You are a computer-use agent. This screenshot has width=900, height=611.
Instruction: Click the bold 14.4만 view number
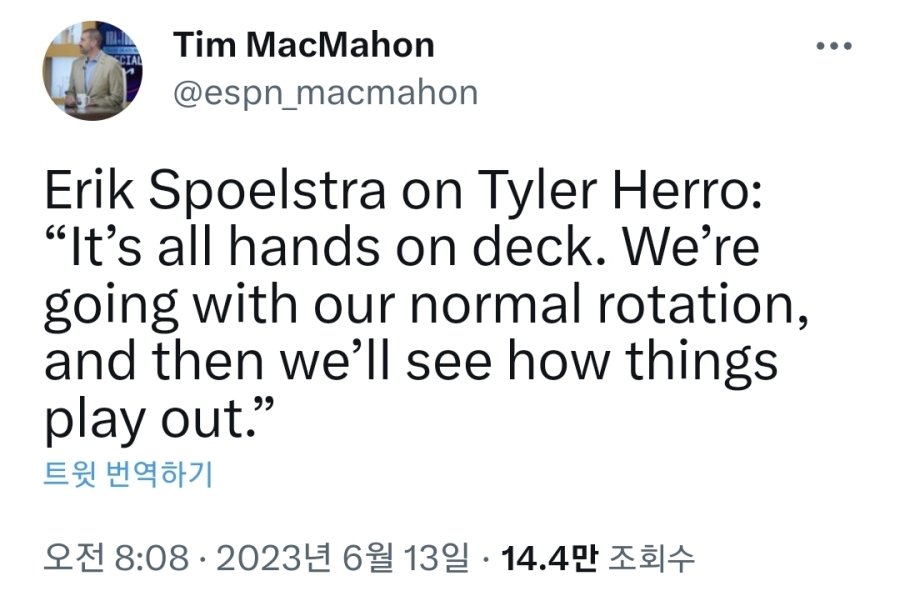549,557
